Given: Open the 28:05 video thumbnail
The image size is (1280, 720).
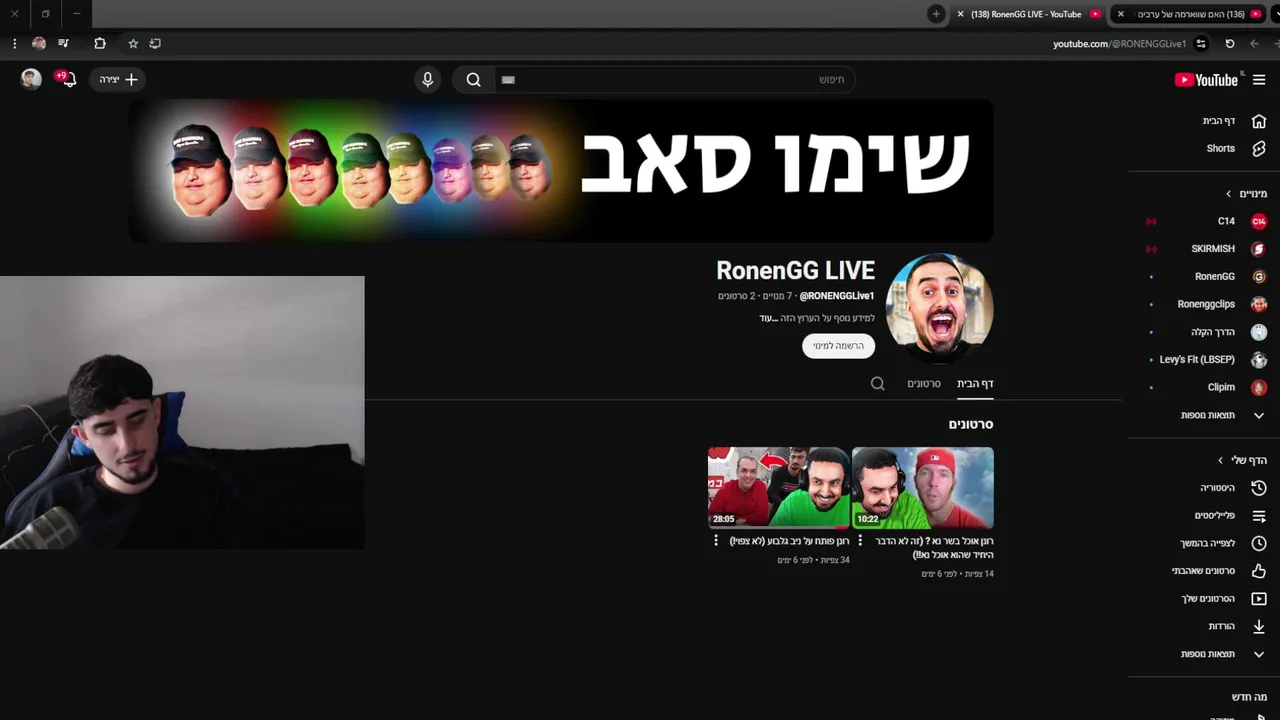Looking at the screenshot, I should (779, 487).
